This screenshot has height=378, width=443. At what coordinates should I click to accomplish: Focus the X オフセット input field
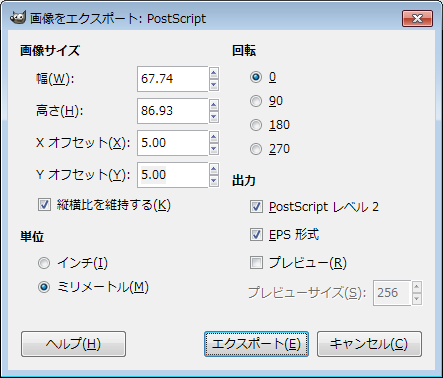pyautogui.click(x=173, y=143)
